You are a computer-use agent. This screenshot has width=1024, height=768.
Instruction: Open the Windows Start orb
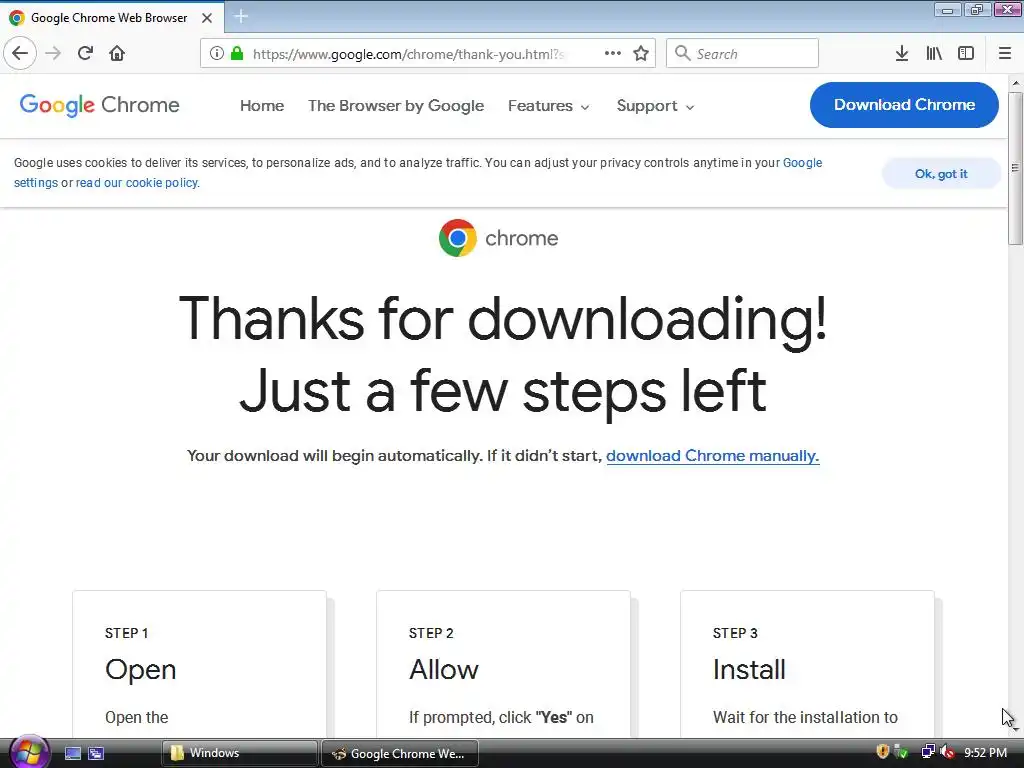[x=29, y=752]
